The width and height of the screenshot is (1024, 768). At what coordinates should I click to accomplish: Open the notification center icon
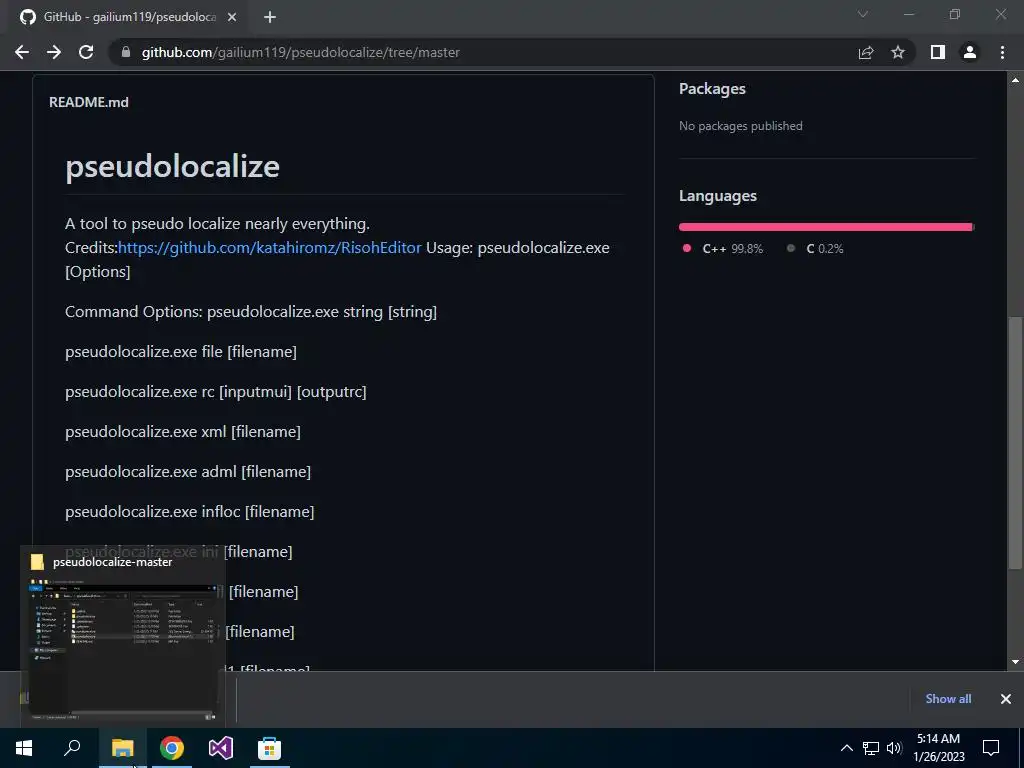point(991,748)
